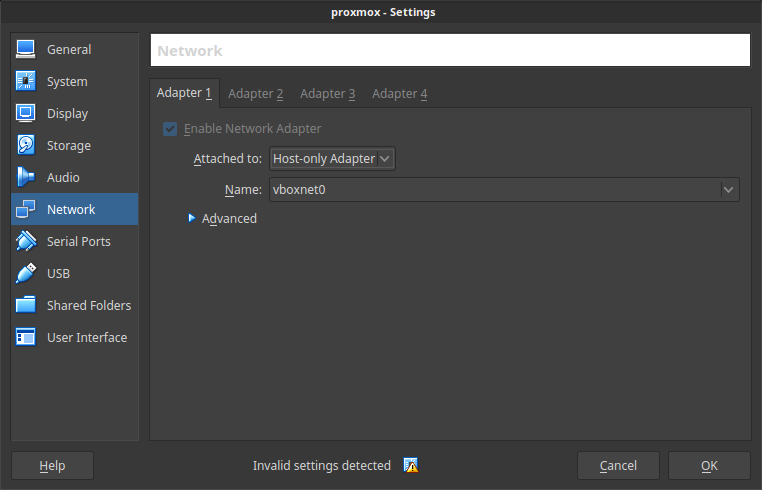Click the System chip icon
This screenshot has height=490, width=762.
coord(25,81)
